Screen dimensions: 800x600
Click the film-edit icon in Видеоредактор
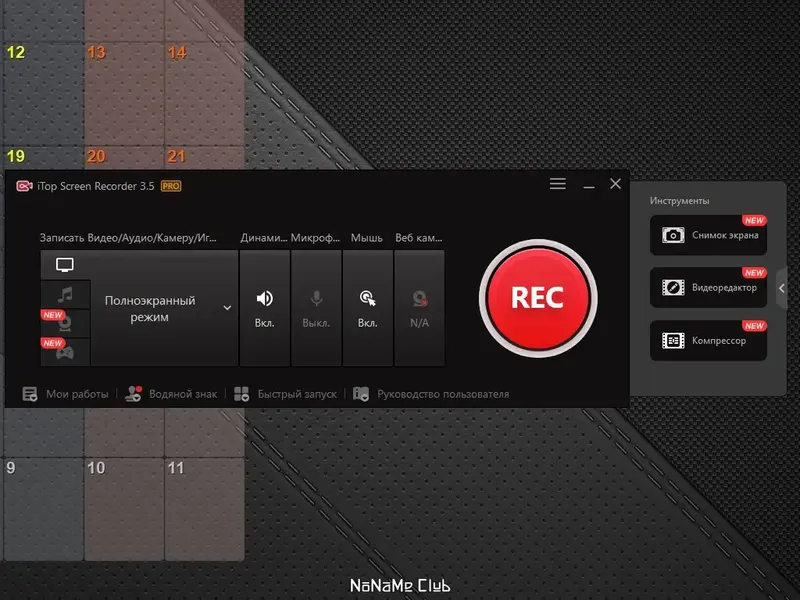pos(673,288)
